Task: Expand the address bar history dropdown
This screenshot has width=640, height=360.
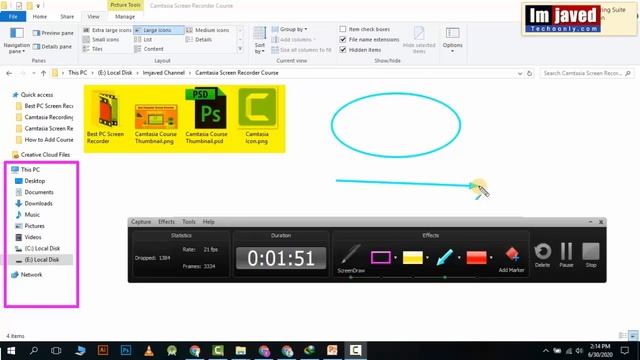Action: pyautogui.click(x=520, y=73)
